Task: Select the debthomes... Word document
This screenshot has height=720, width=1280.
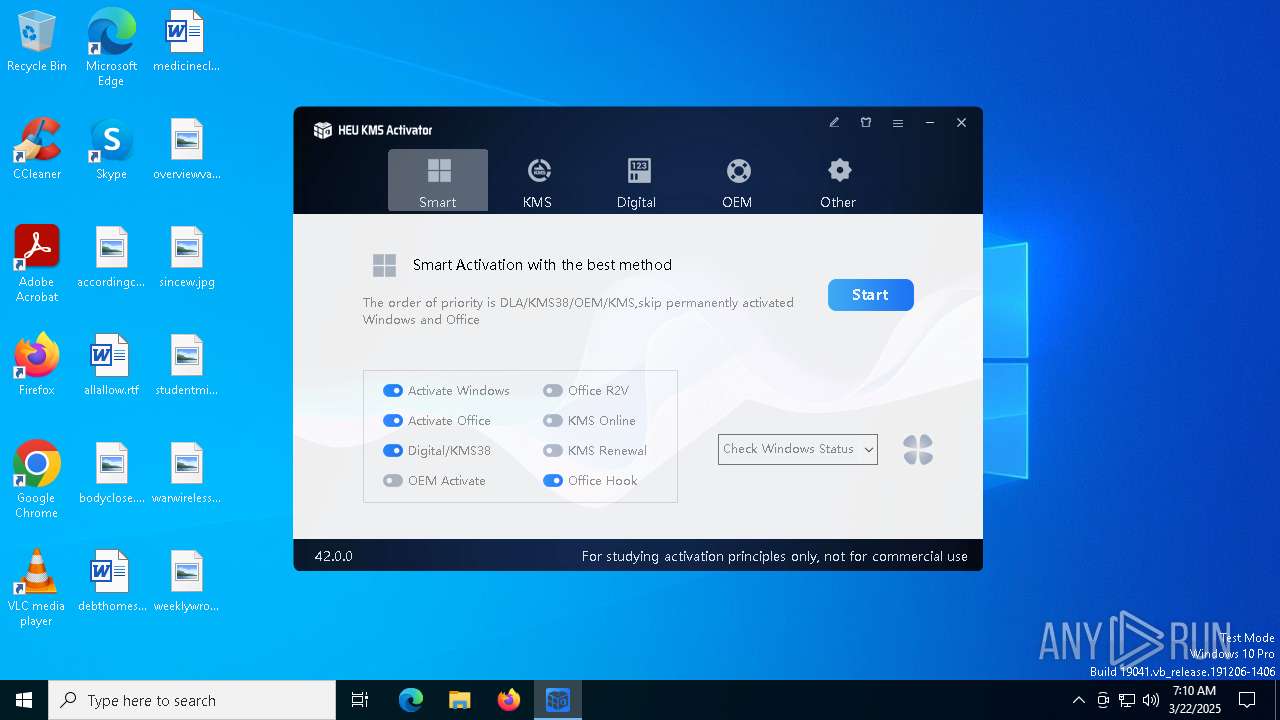Action: click(111, 581)
